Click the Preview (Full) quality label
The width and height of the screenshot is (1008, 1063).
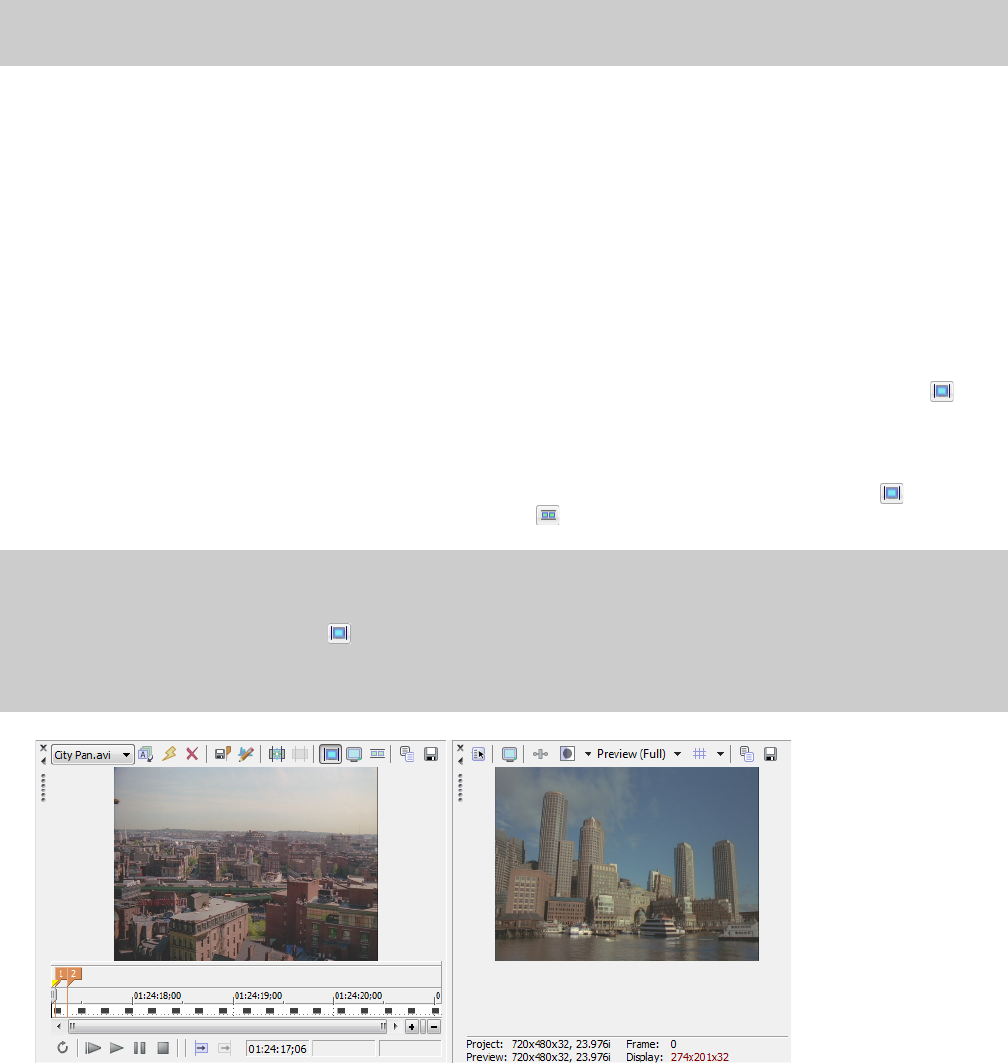(631, 754)
